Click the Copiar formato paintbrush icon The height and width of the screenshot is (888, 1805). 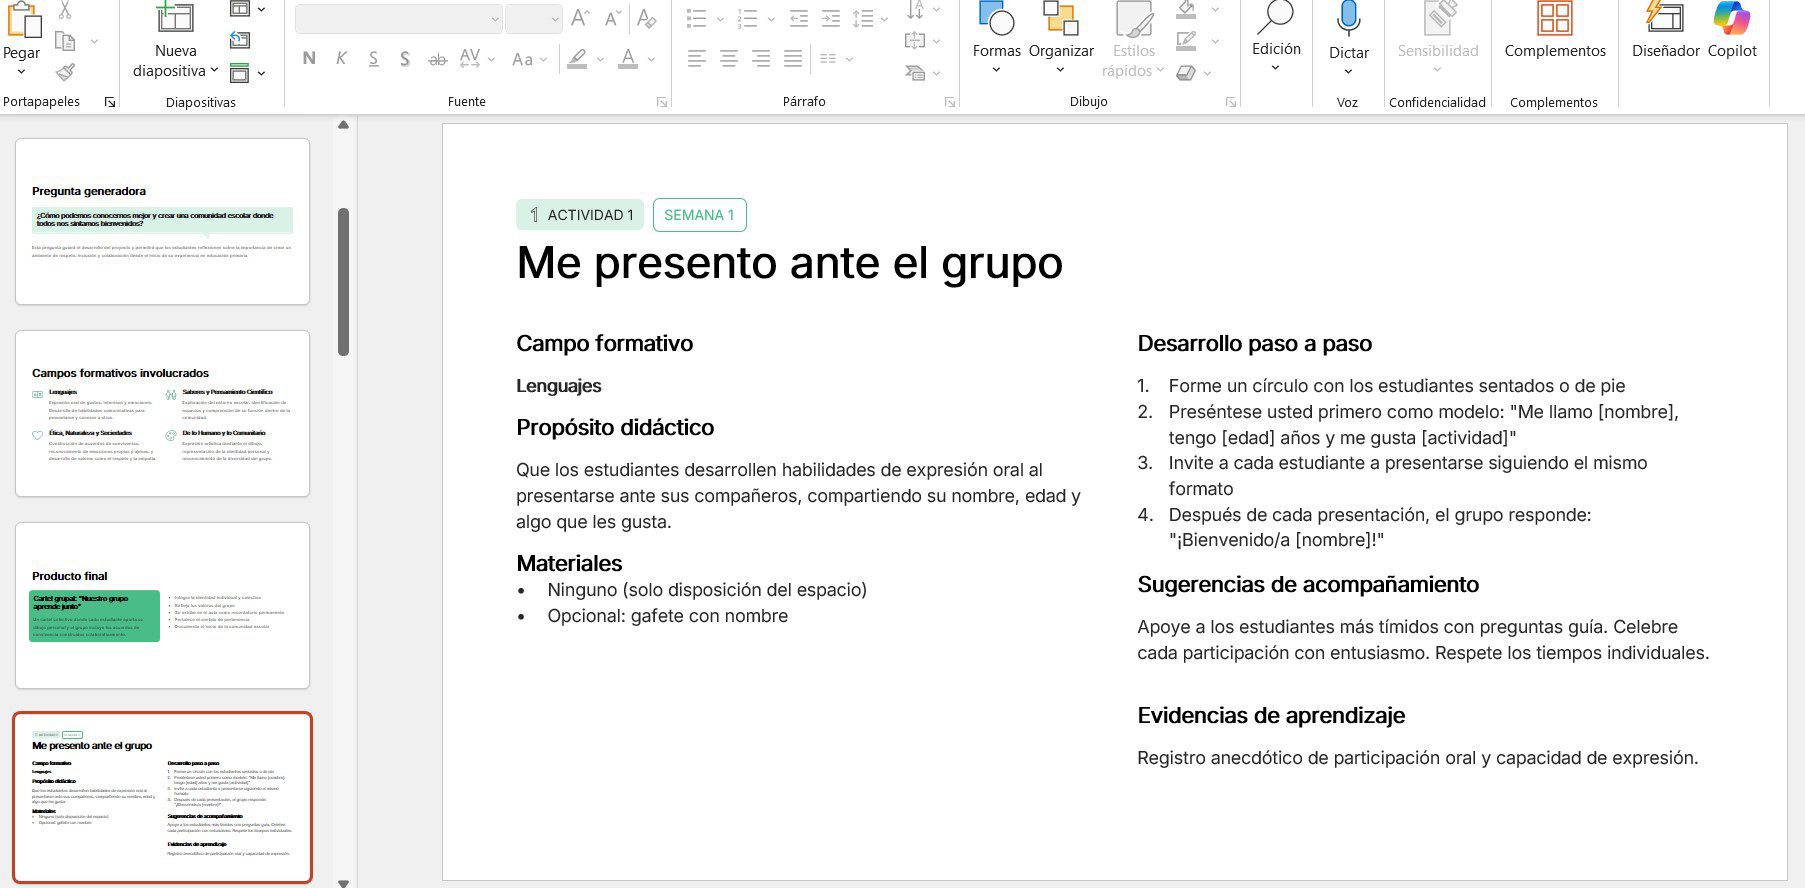(65, 72)
